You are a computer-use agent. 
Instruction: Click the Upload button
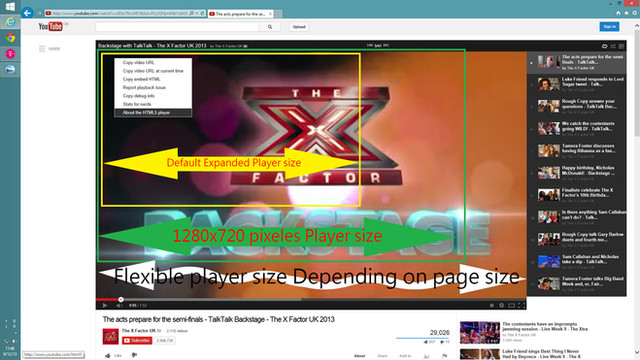(x=299, y=27)
